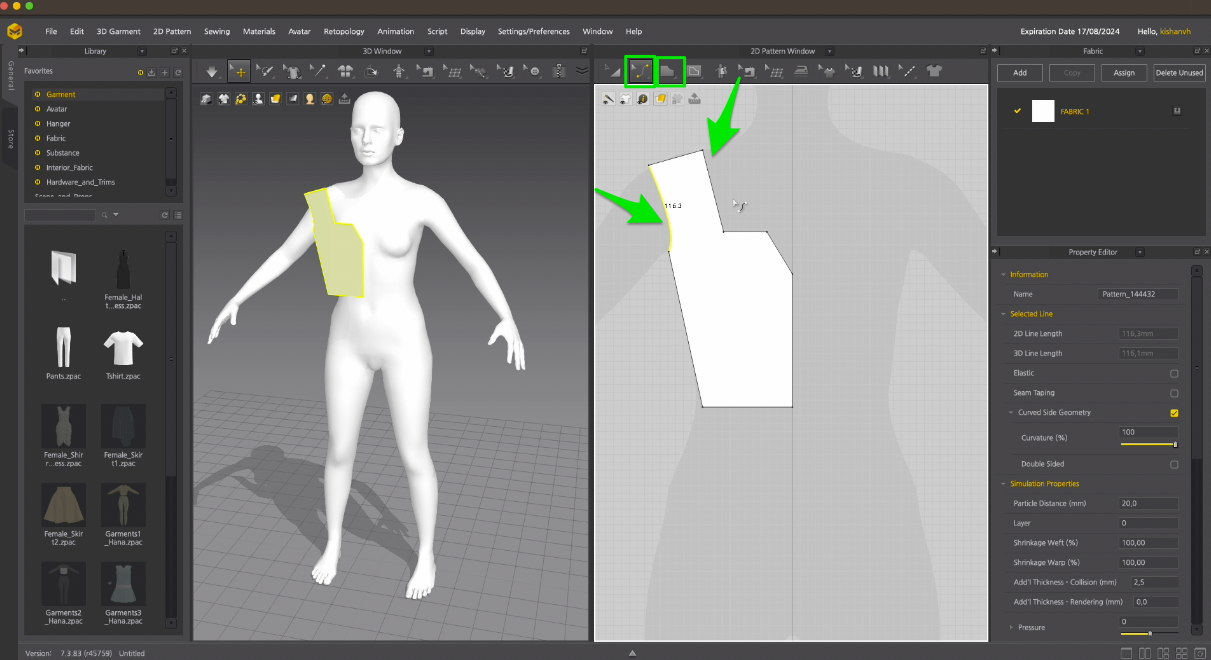Click the pattern Name input field
1211x660 pixels.
tap(1137, 294)
